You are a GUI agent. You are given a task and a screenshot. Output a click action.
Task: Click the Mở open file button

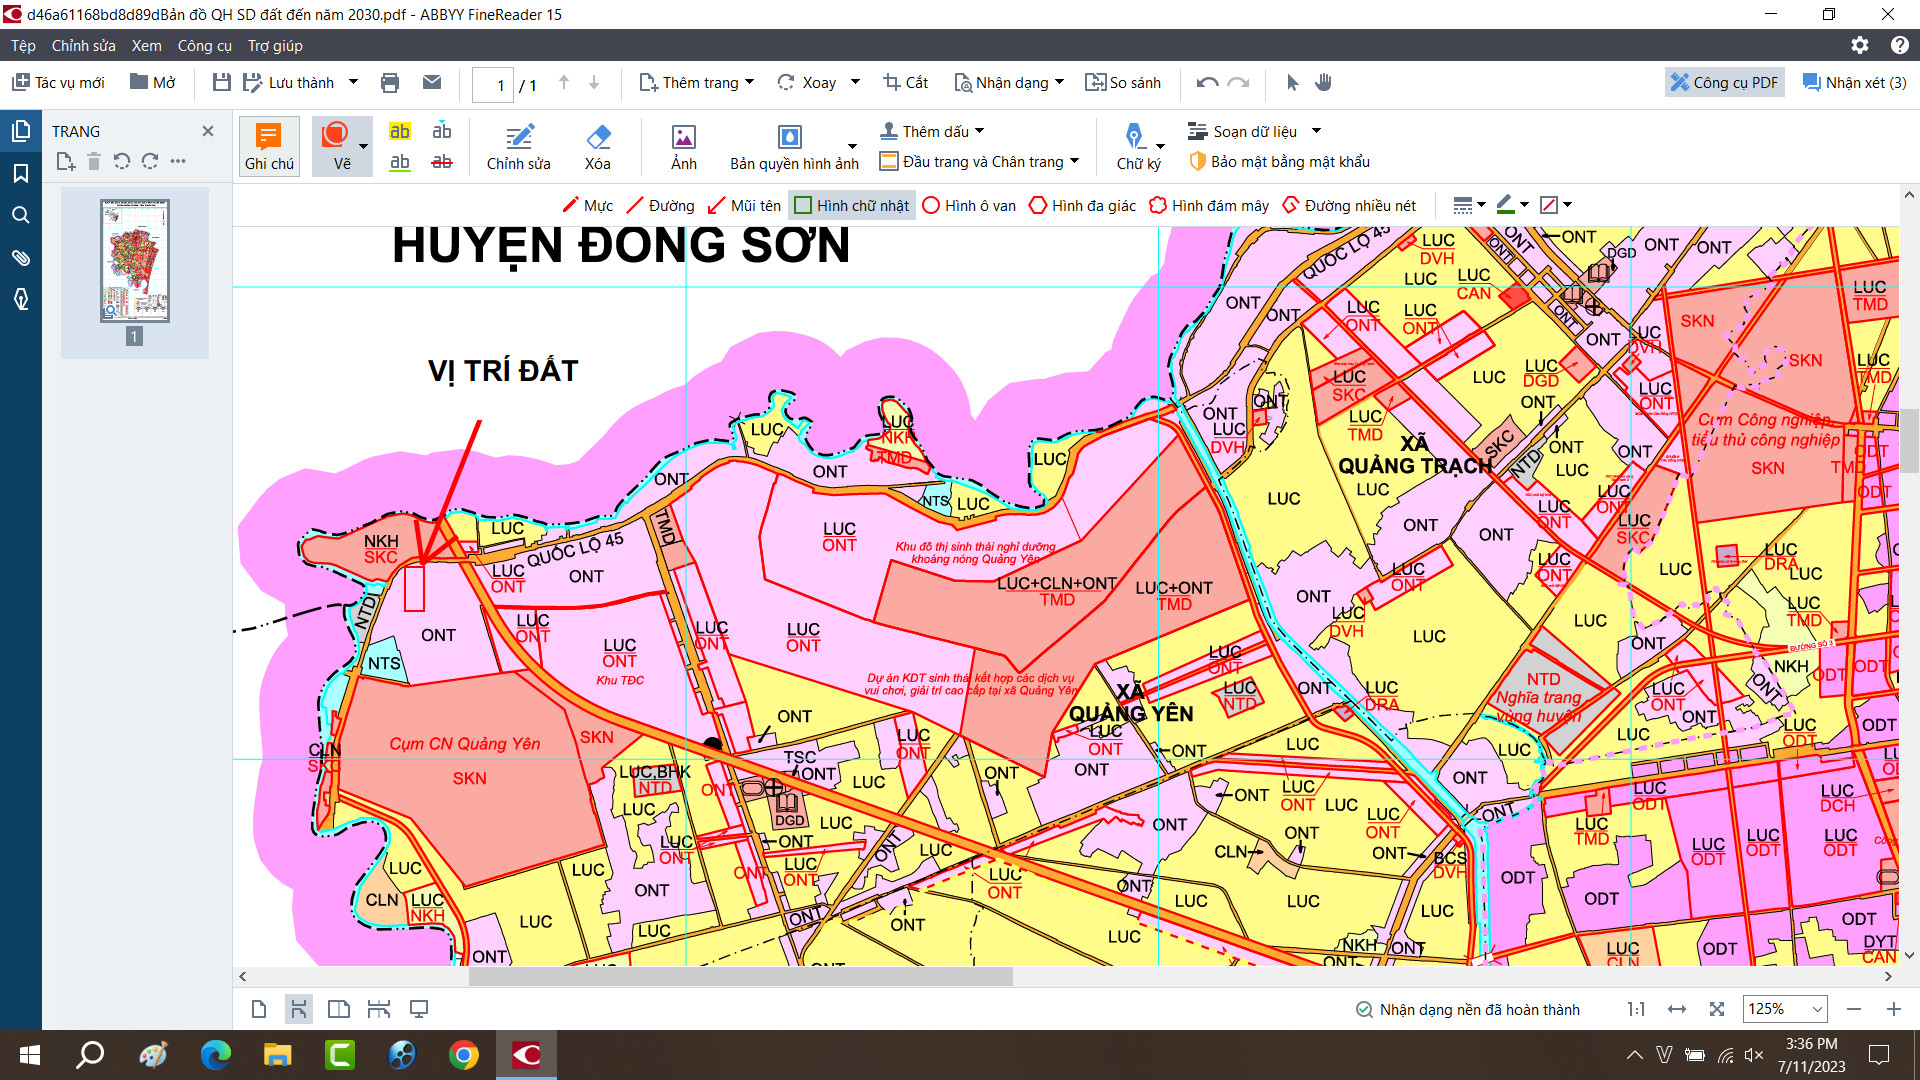(x=153, y=83)
